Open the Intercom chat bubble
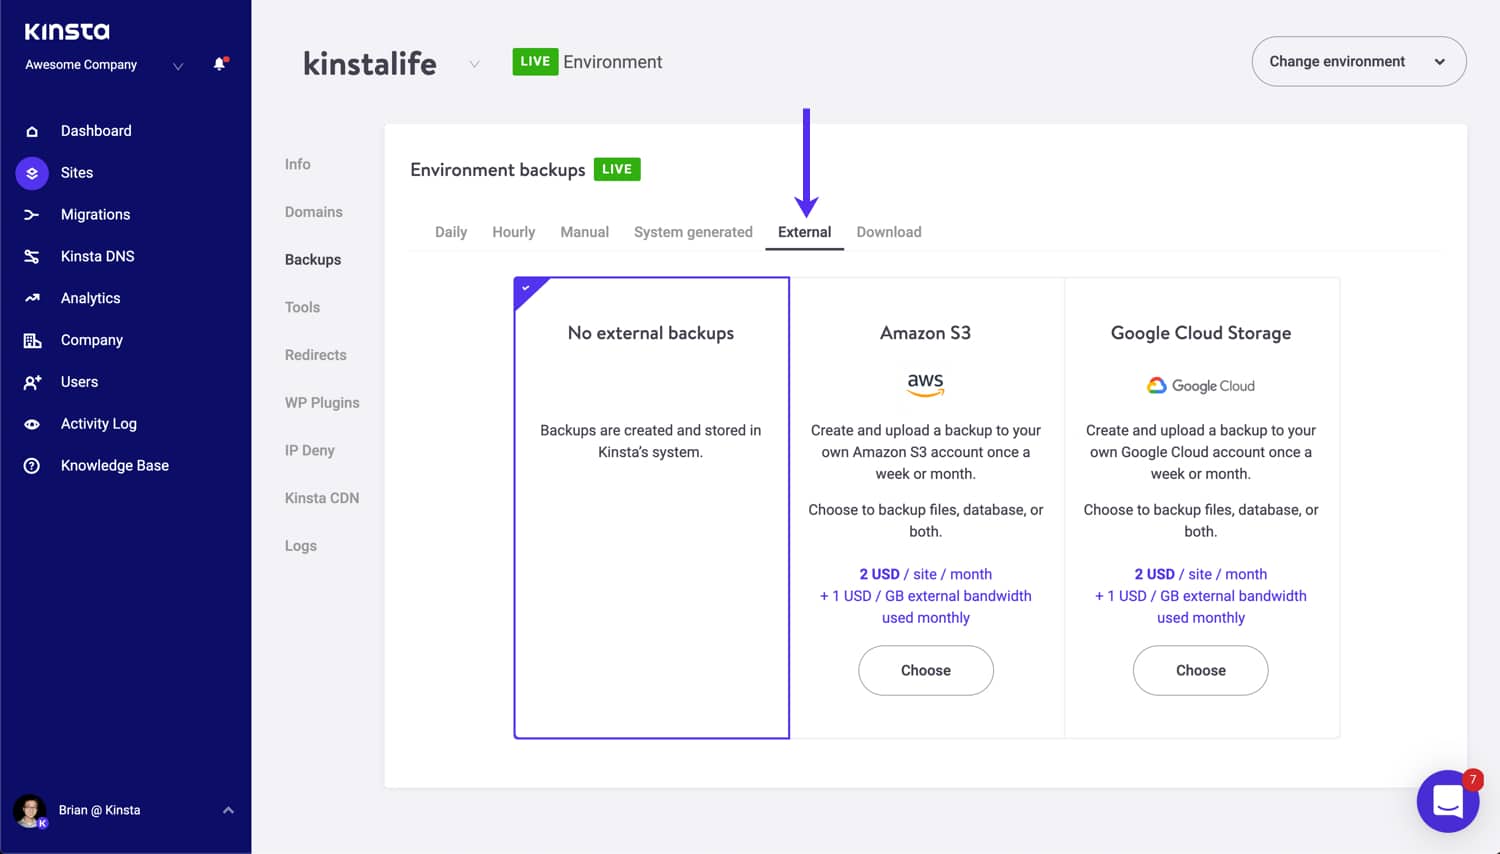Image resolution: width=1500 pixels, height=854 pixels. click(x=1448, y=800)
